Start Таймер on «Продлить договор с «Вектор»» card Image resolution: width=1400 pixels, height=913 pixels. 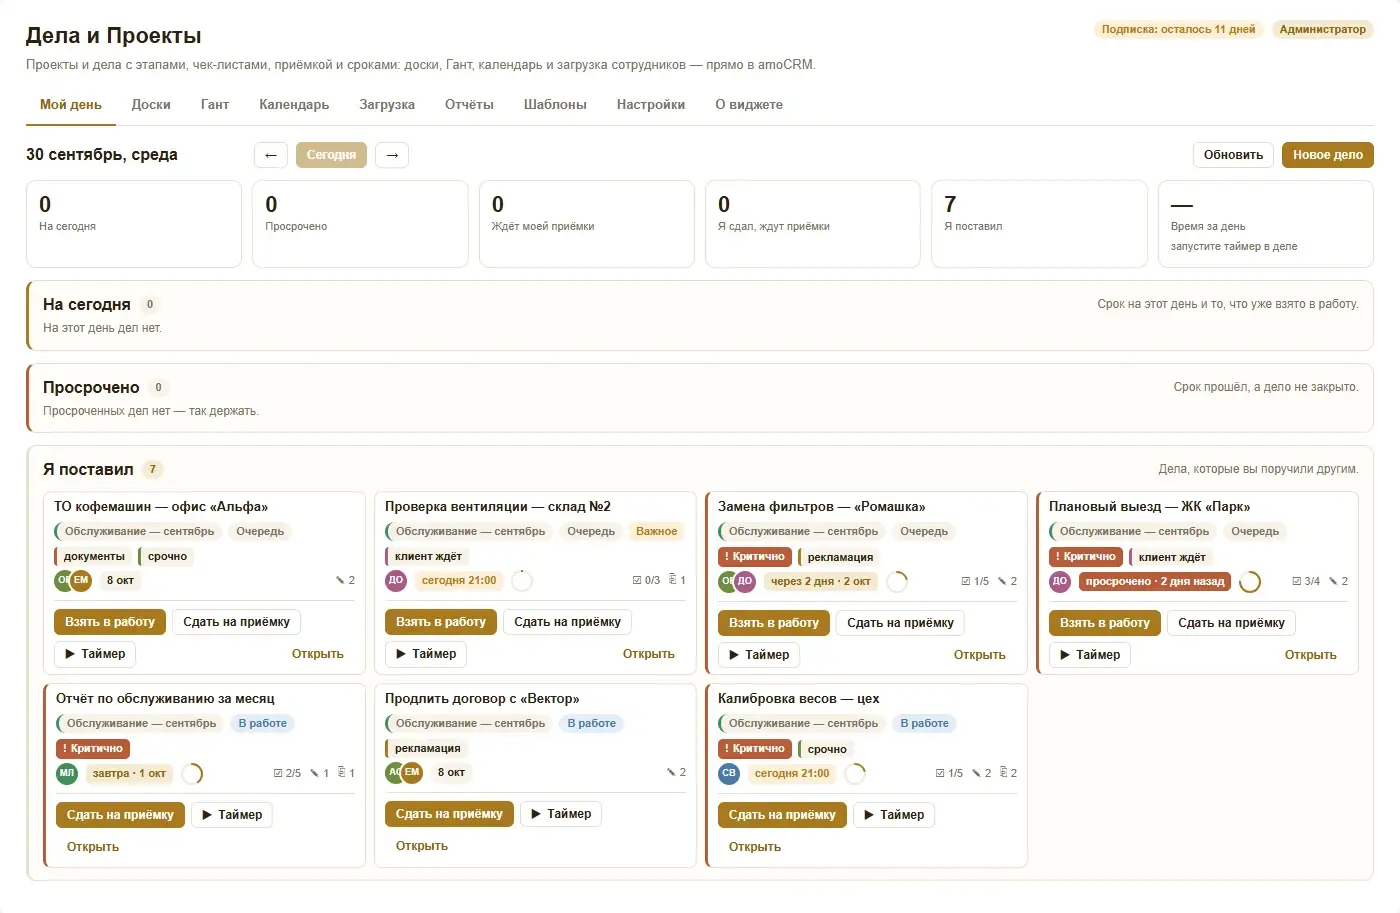(x=561, y=814)
